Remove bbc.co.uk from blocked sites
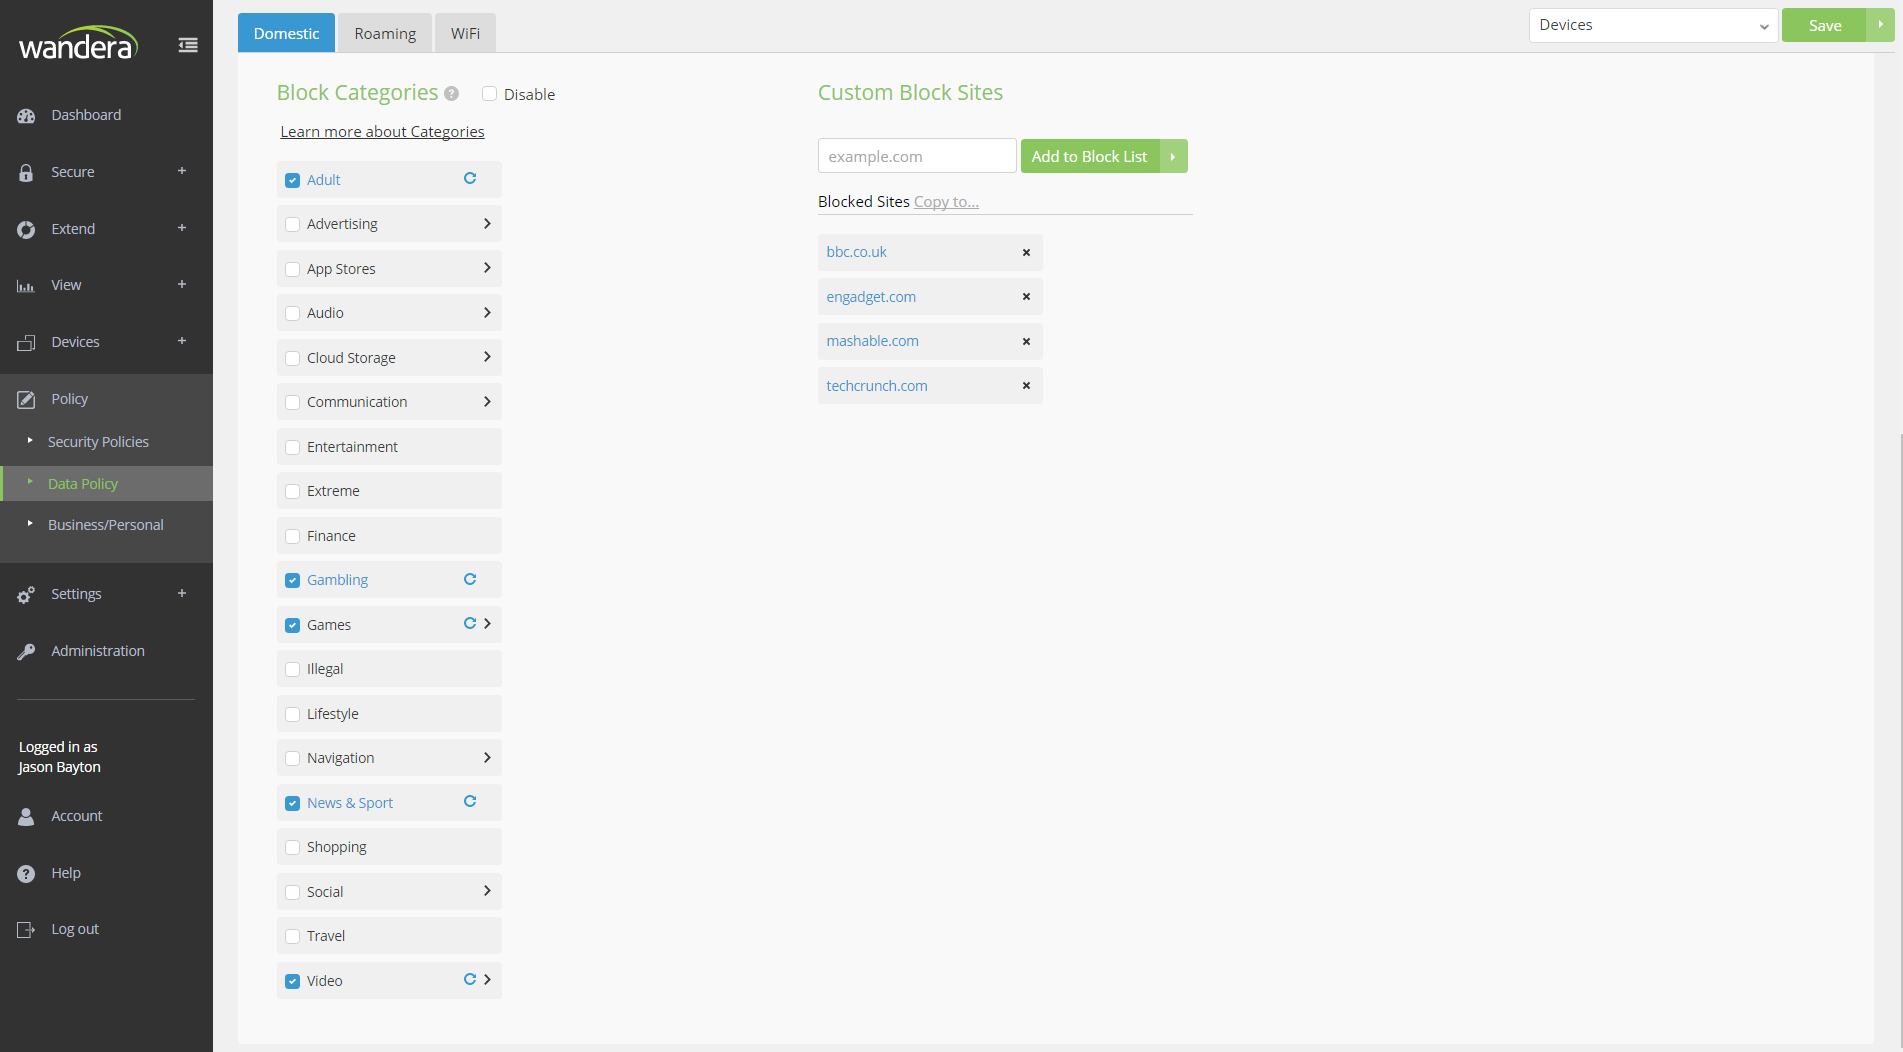 tap(1026, 253)
